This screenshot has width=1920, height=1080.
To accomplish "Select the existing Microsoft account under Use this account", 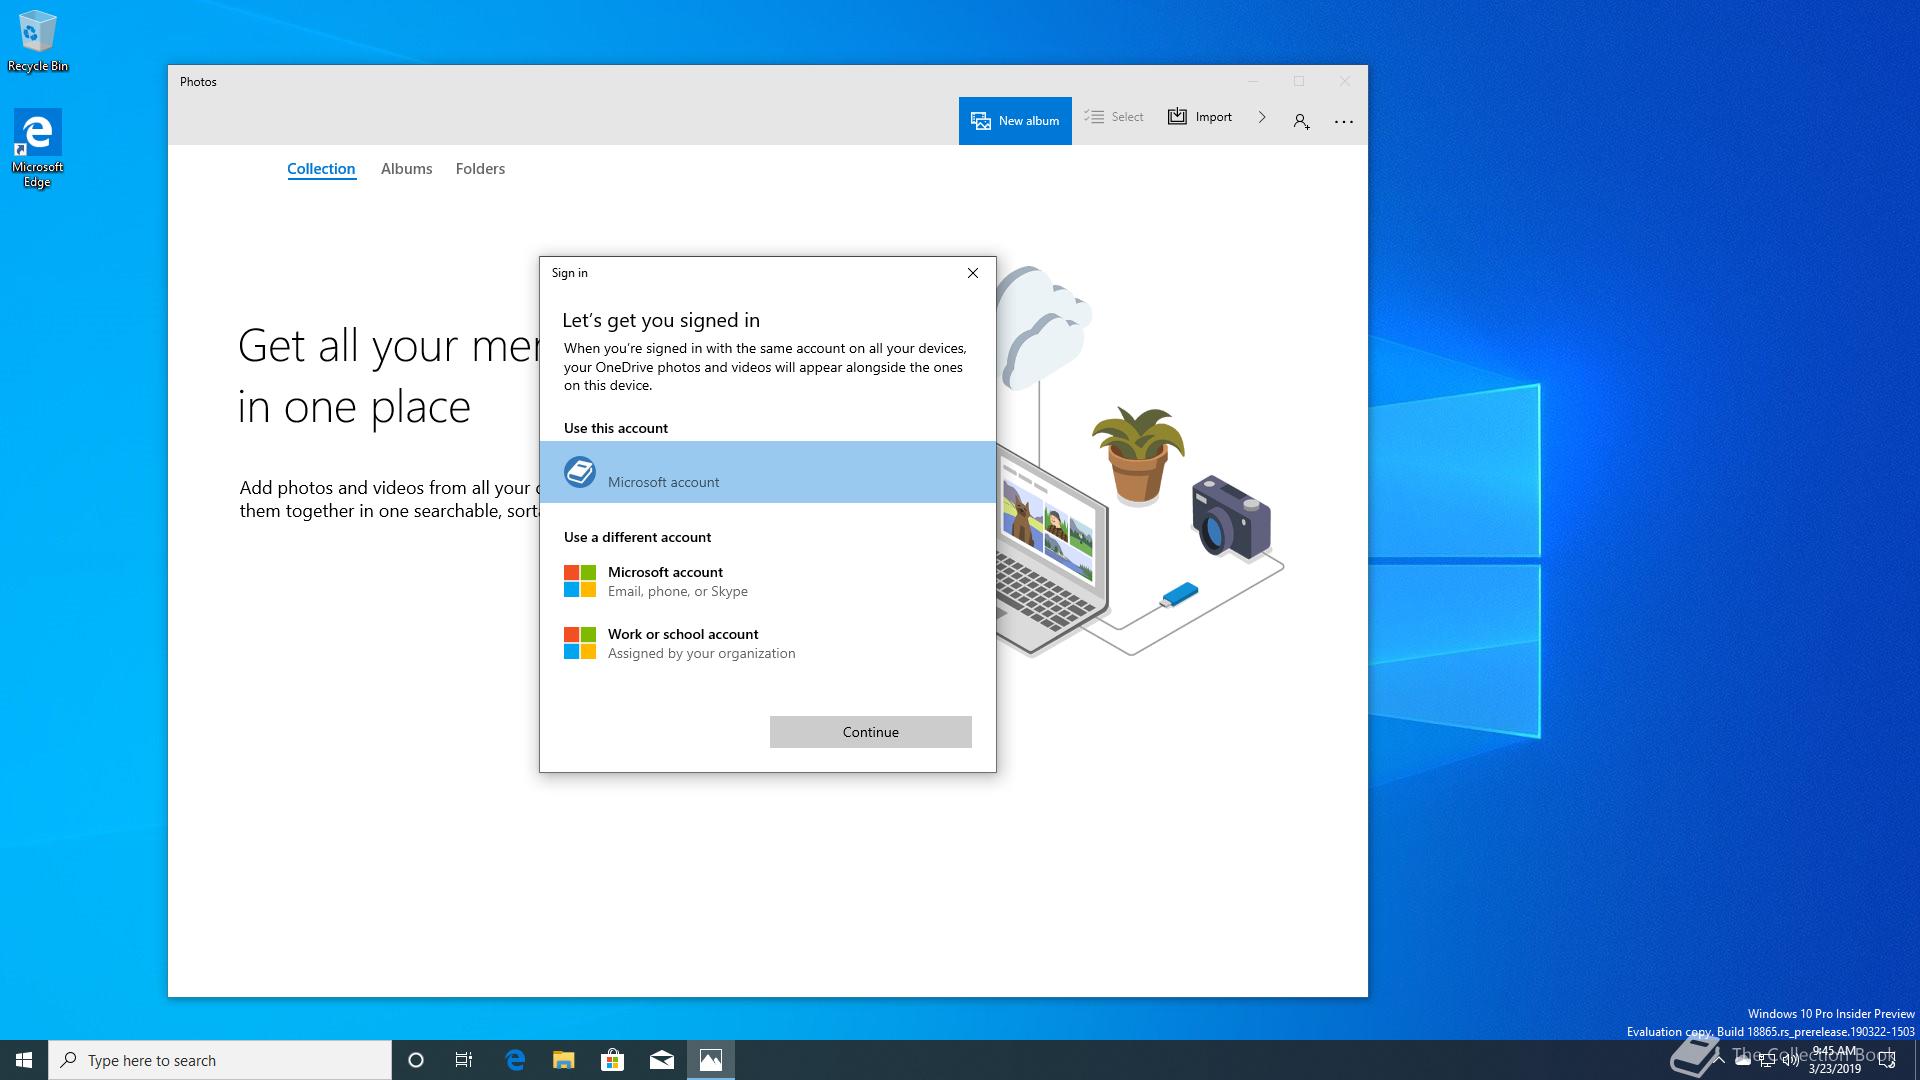I will tap(768, 472).
